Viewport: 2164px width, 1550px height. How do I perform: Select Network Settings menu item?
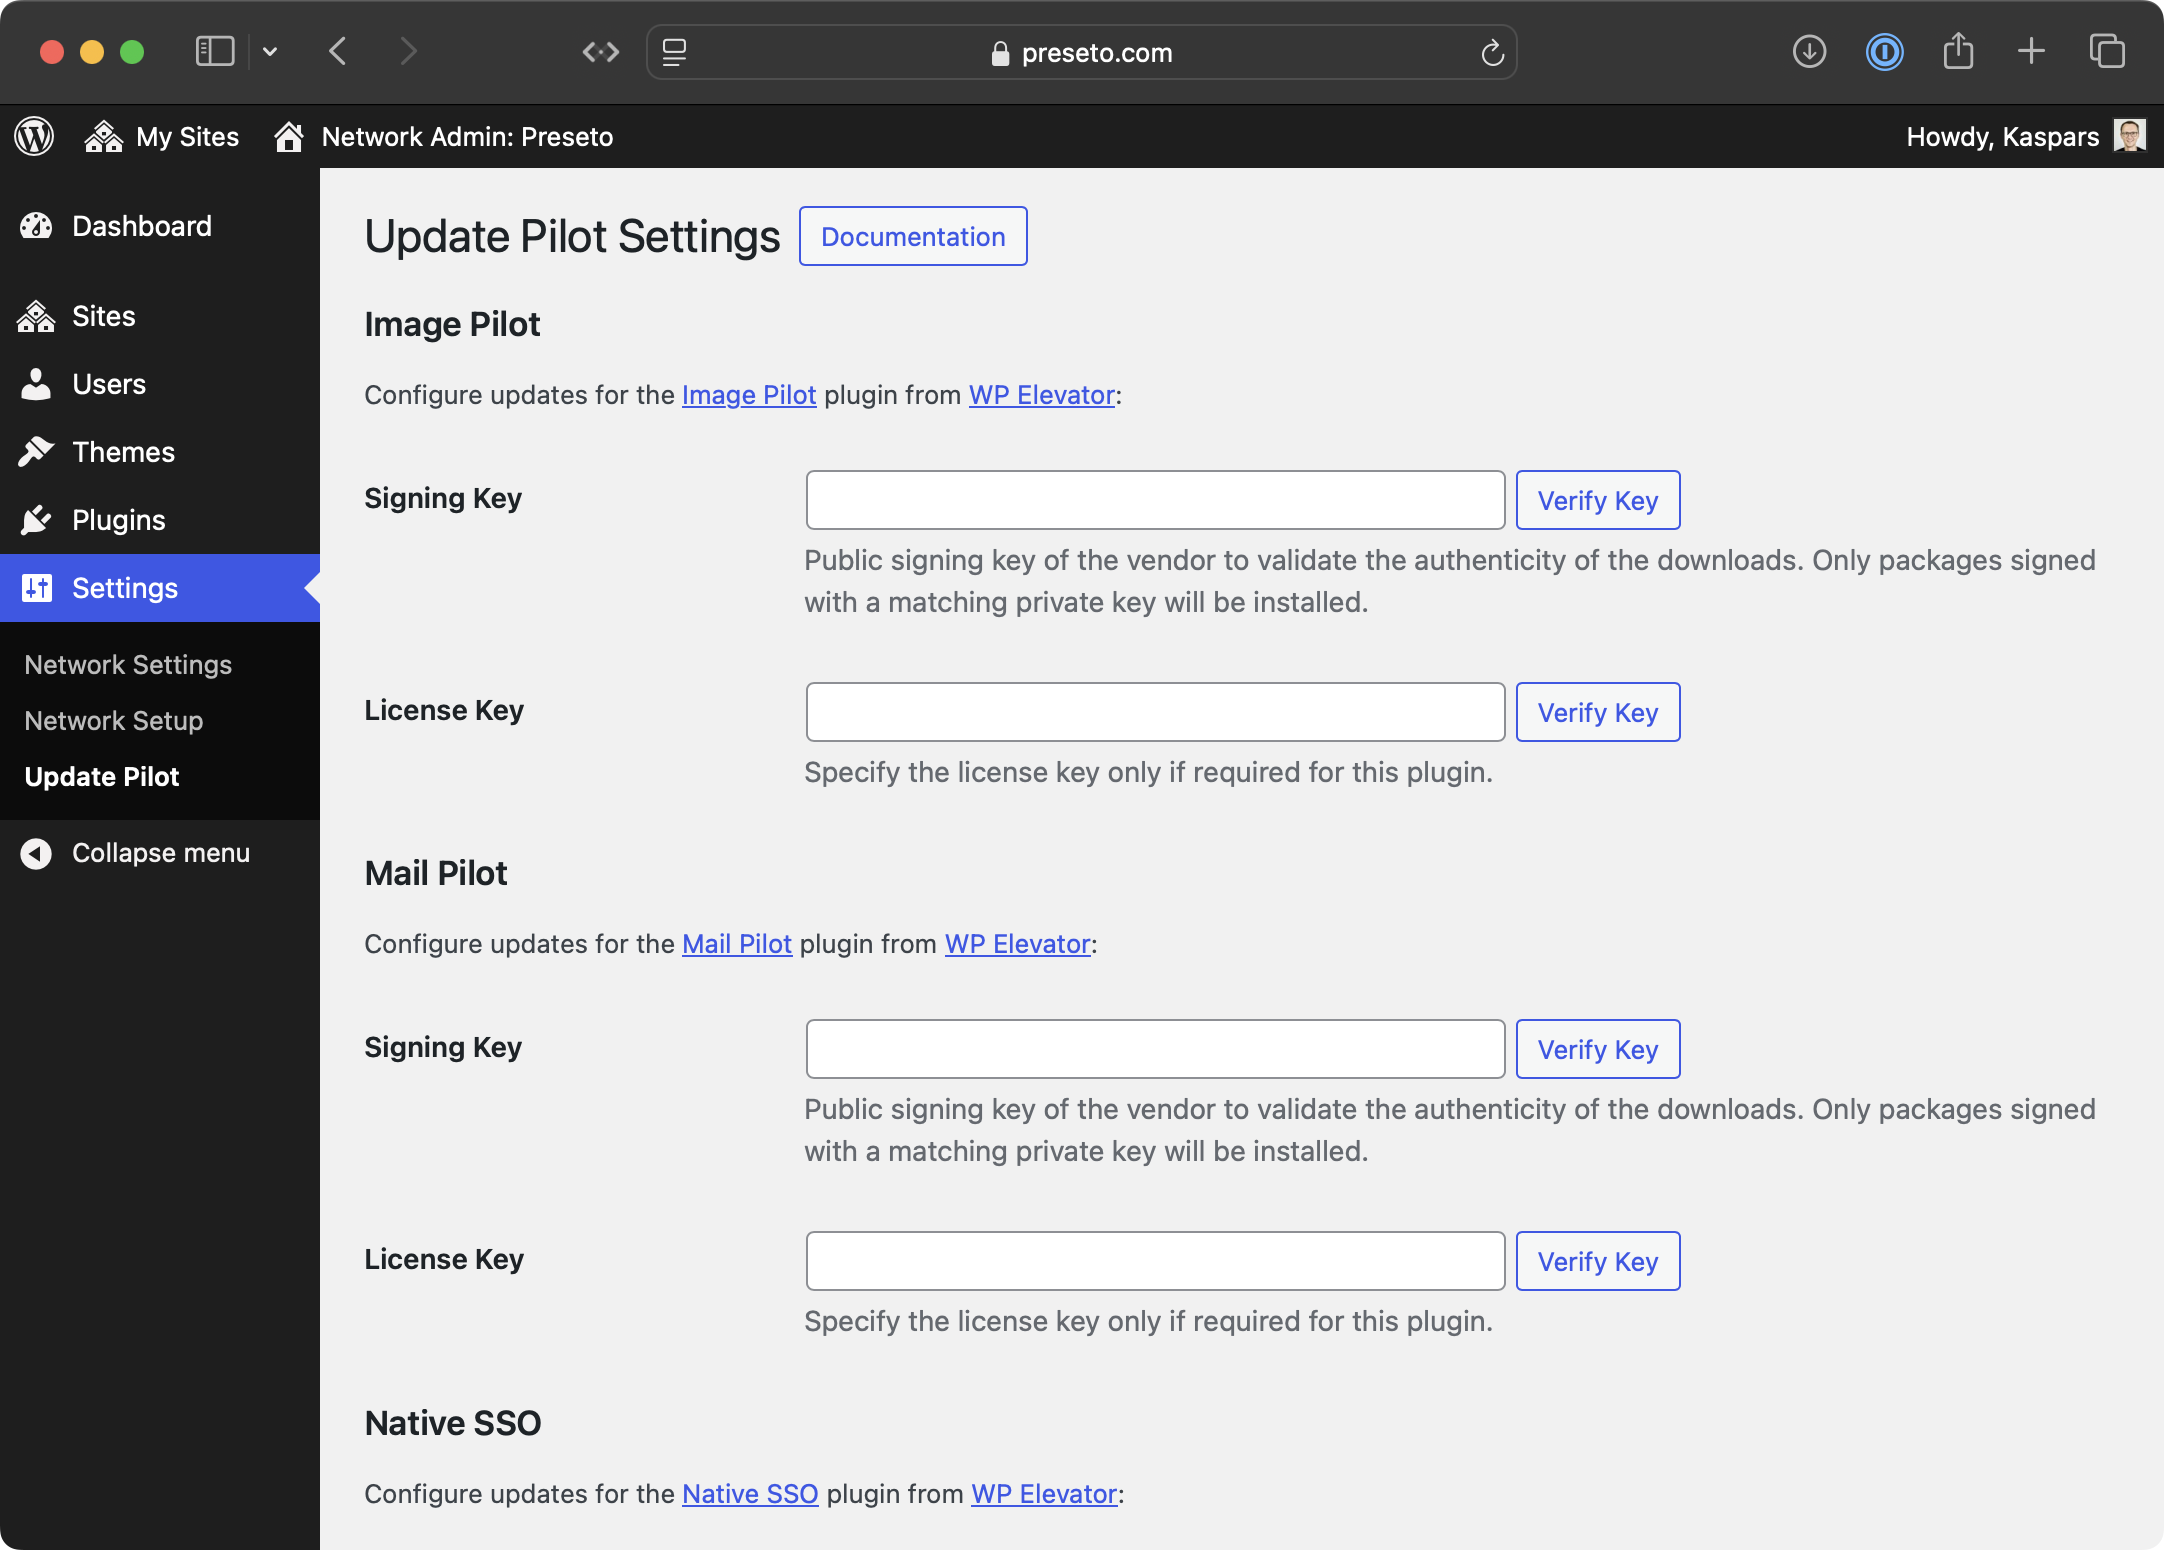(x=127, y=663)
